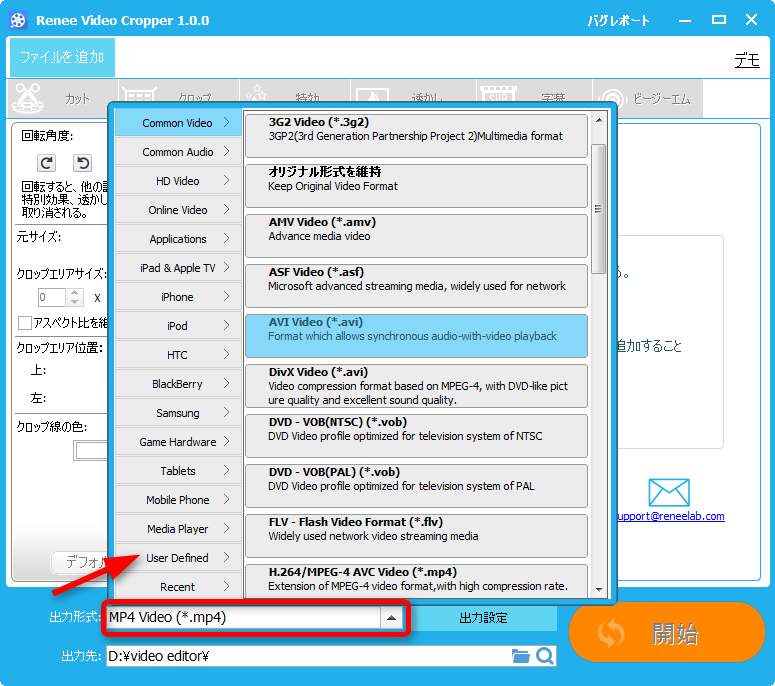Expand the iPad & Apple TV category

(x=178, y=268)
